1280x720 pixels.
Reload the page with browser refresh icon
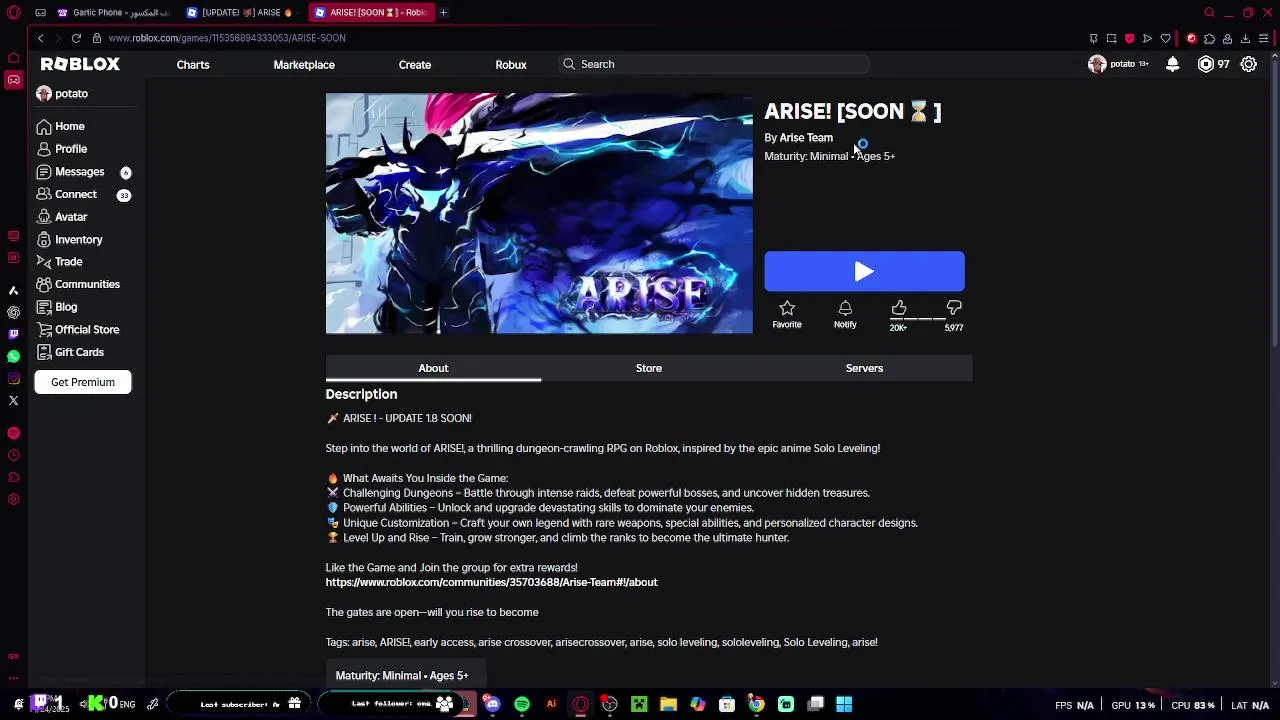pos(76,38)
